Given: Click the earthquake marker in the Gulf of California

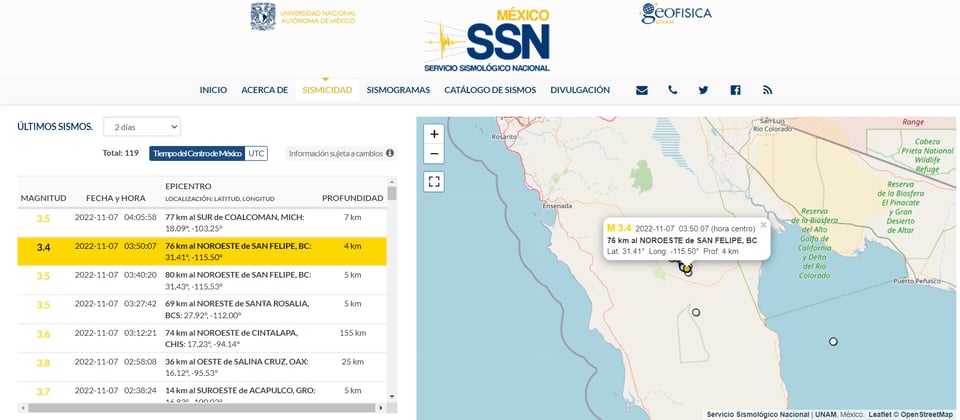Looking at the screenshot, I should tap(833, 342).
